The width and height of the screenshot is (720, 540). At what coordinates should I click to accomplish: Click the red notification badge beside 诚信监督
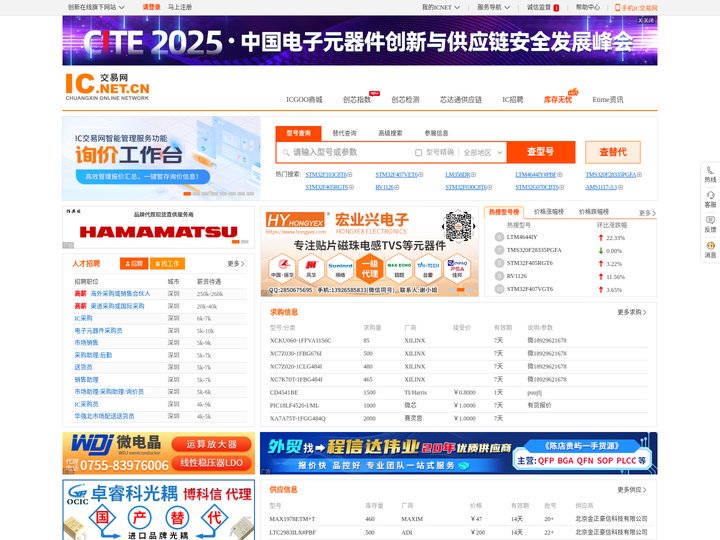(556, 8)
